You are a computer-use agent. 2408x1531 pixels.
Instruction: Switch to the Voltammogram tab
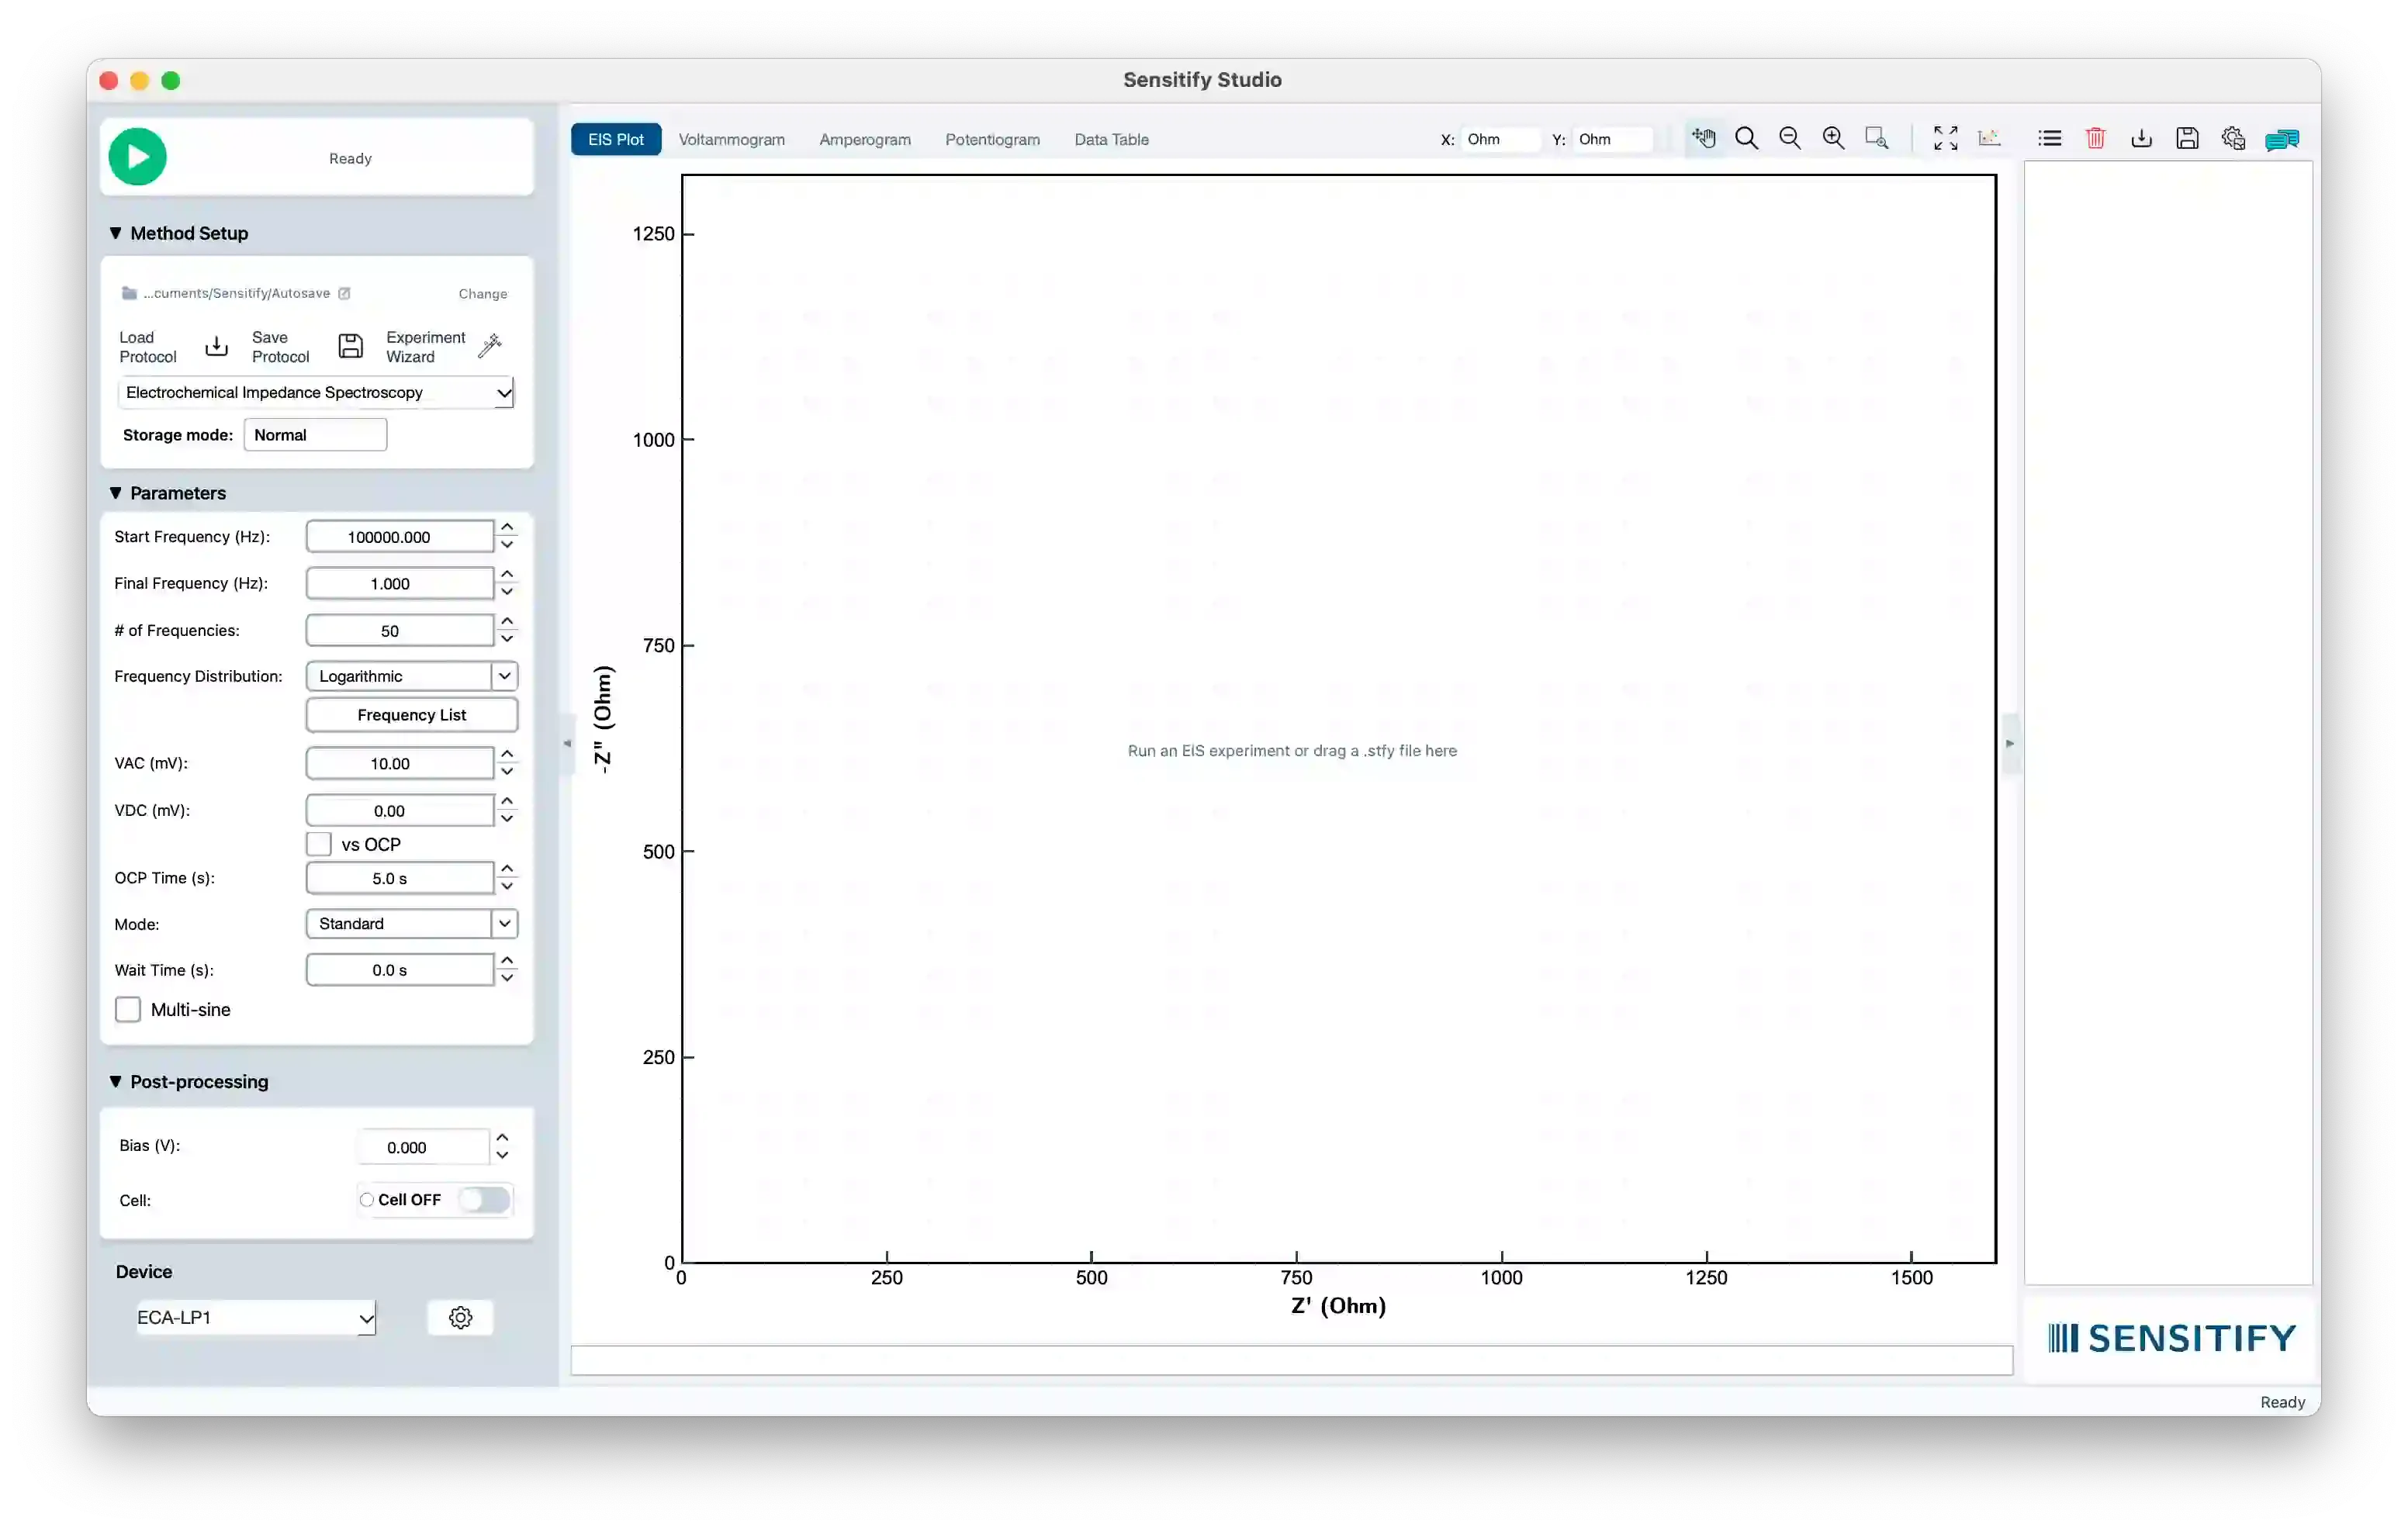(732, 139)
